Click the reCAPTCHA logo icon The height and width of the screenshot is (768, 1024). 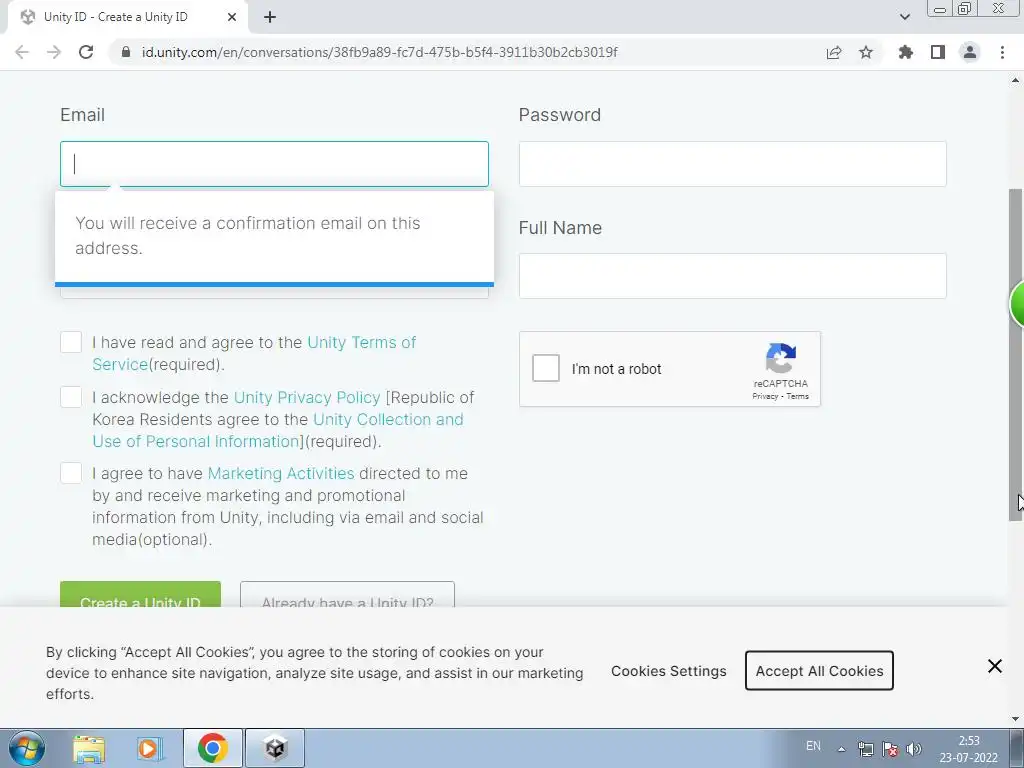click(780, 358)
